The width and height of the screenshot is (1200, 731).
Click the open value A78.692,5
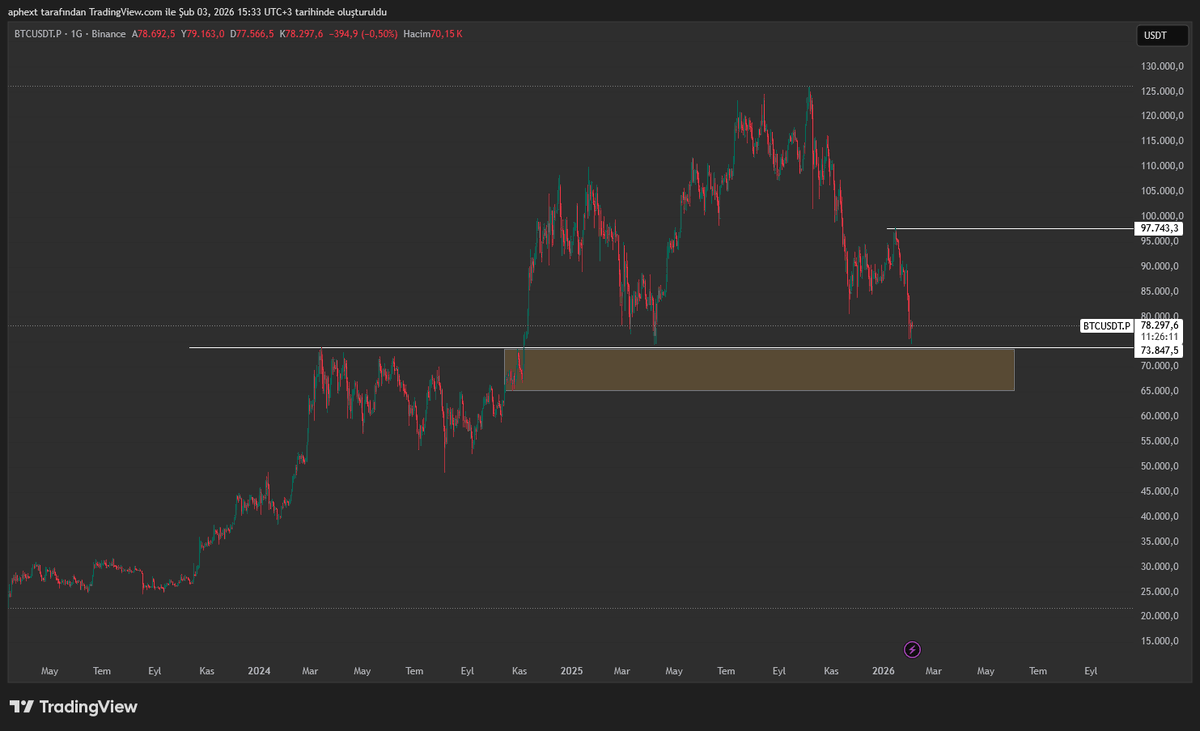click(154, 34)
